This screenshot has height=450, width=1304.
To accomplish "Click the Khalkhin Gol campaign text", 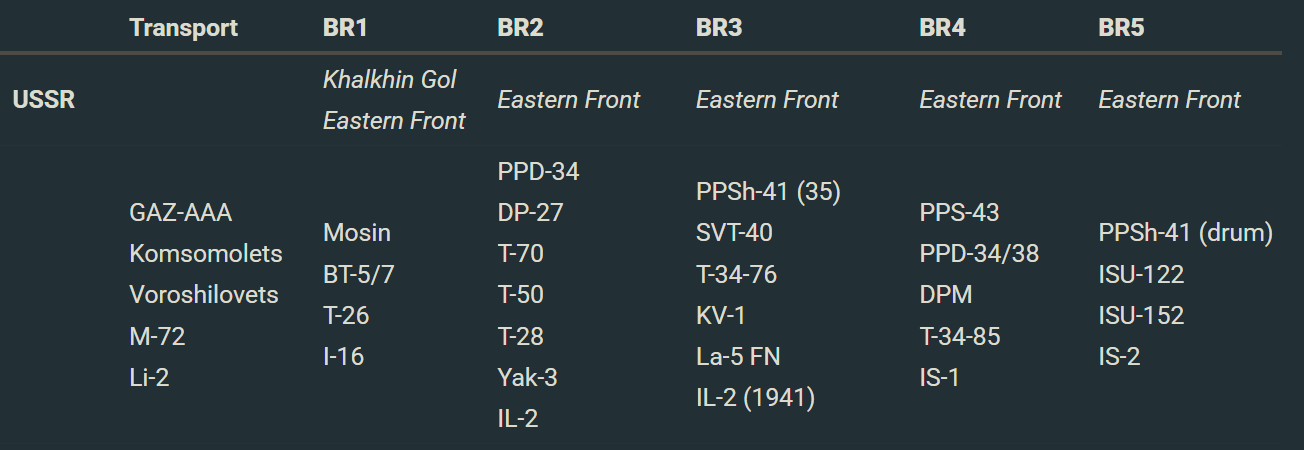I will pos(389,80).
